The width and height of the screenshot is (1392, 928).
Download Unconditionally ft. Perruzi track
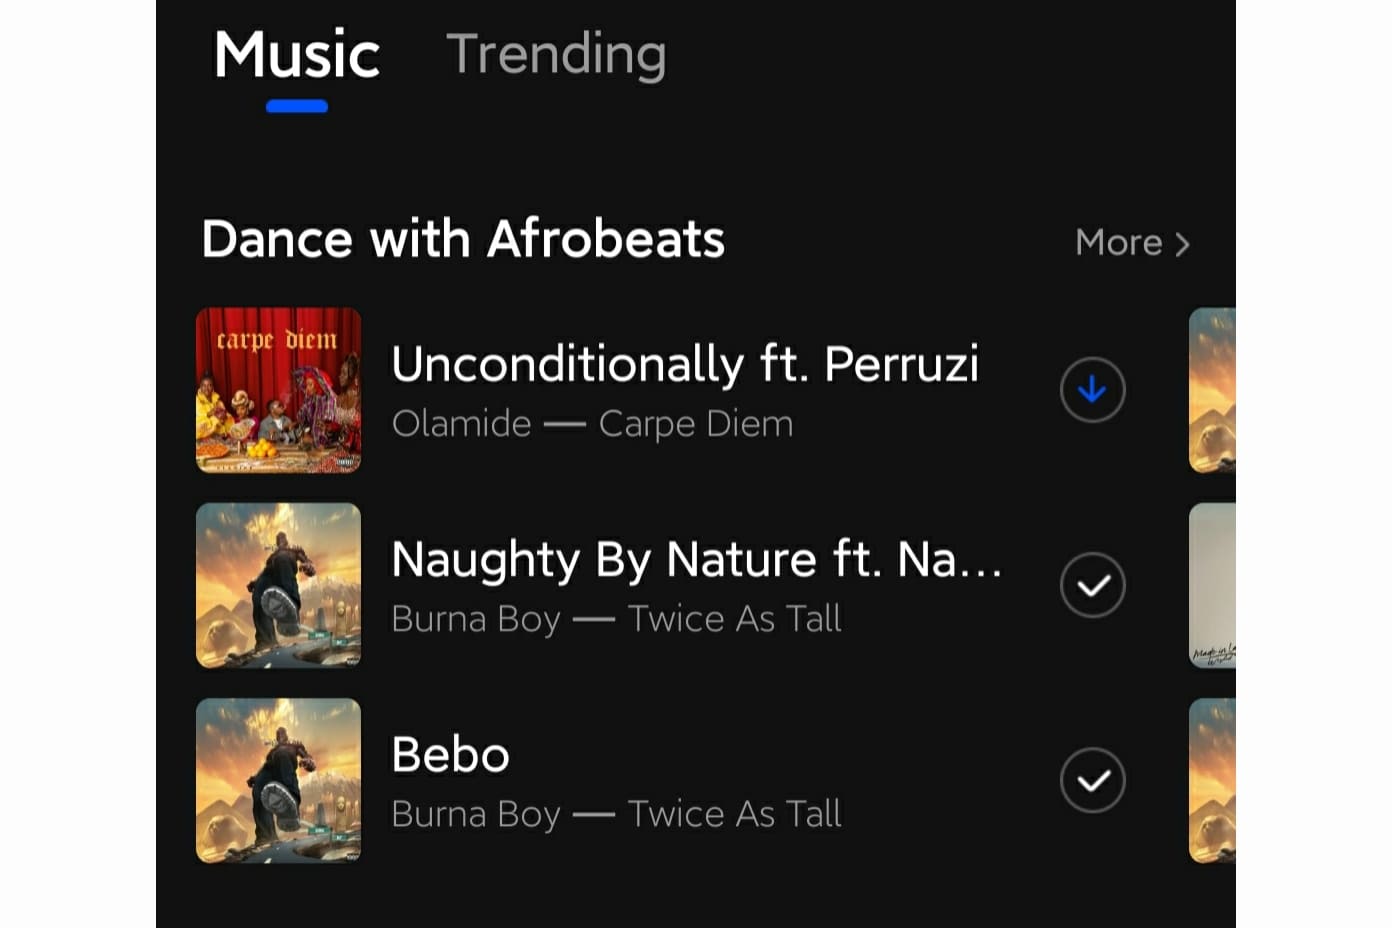1092,389
